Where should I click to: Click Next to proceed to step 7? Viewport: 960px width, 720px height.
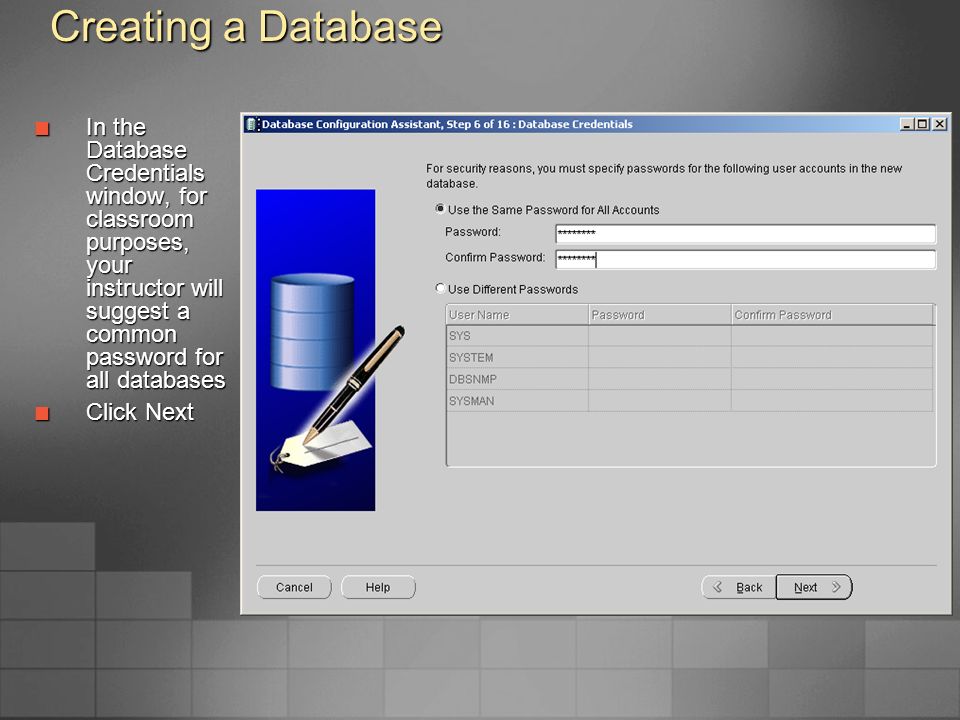(814, 587)
